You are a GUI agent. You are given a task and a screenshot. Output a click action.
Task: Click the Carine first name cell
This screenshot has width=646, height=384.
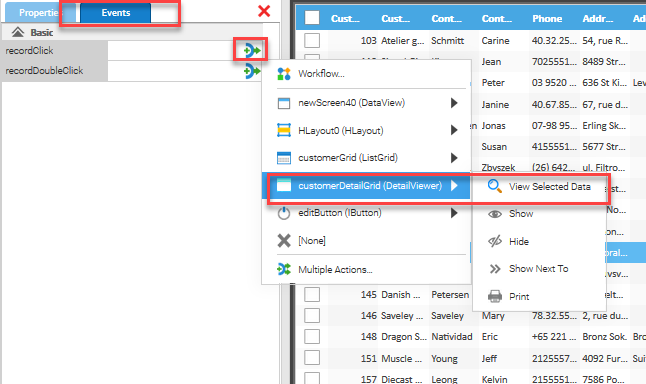click(x=495, y=41)
